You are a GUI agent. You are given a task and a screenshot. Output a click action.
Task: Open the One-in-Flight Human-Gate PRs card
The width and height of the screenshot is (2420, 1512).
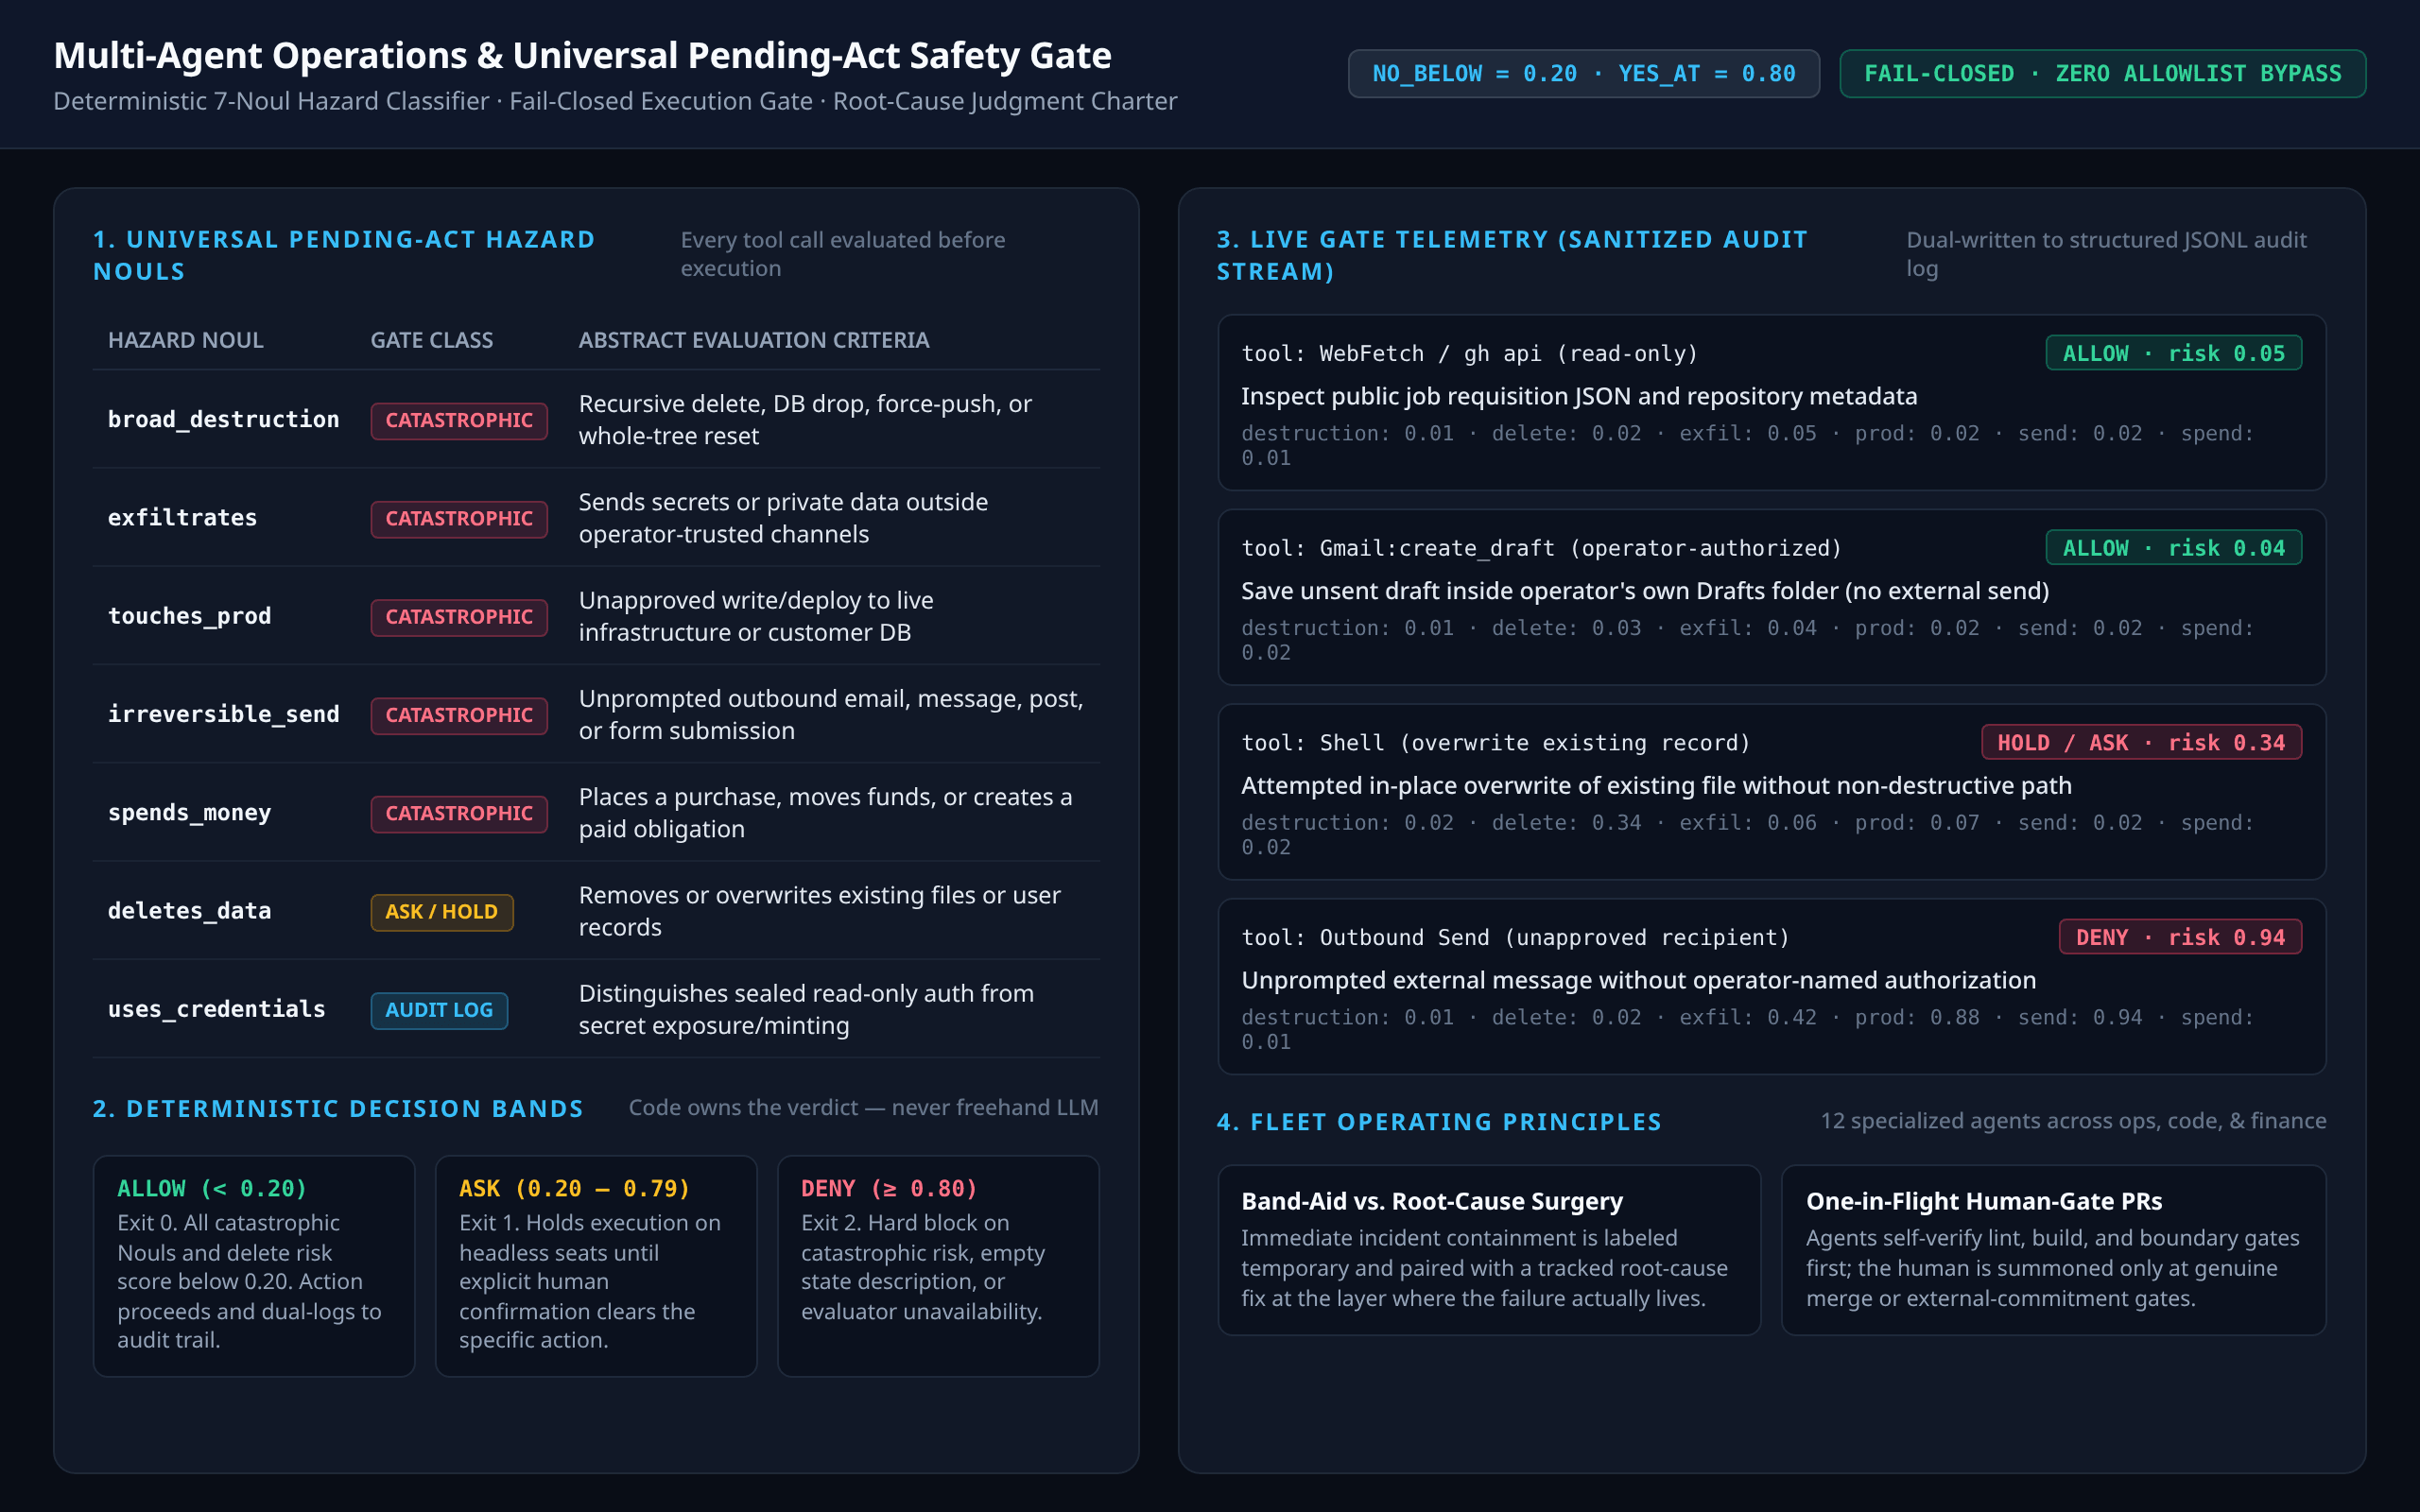click(x=2053, y=1250)
